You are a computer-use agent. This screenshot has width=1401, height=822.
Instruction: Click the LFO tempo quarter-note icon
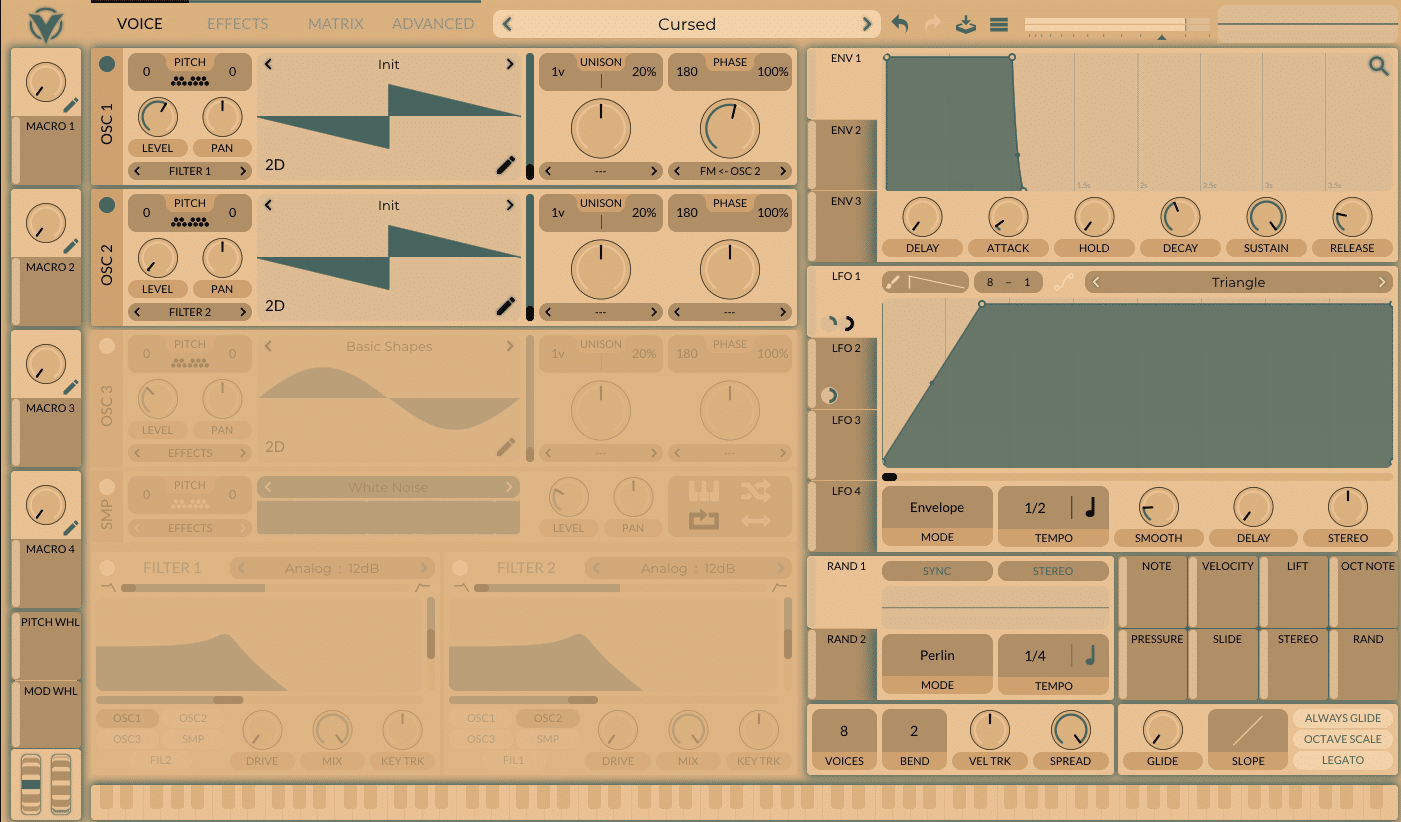(x=1090, y=508)
